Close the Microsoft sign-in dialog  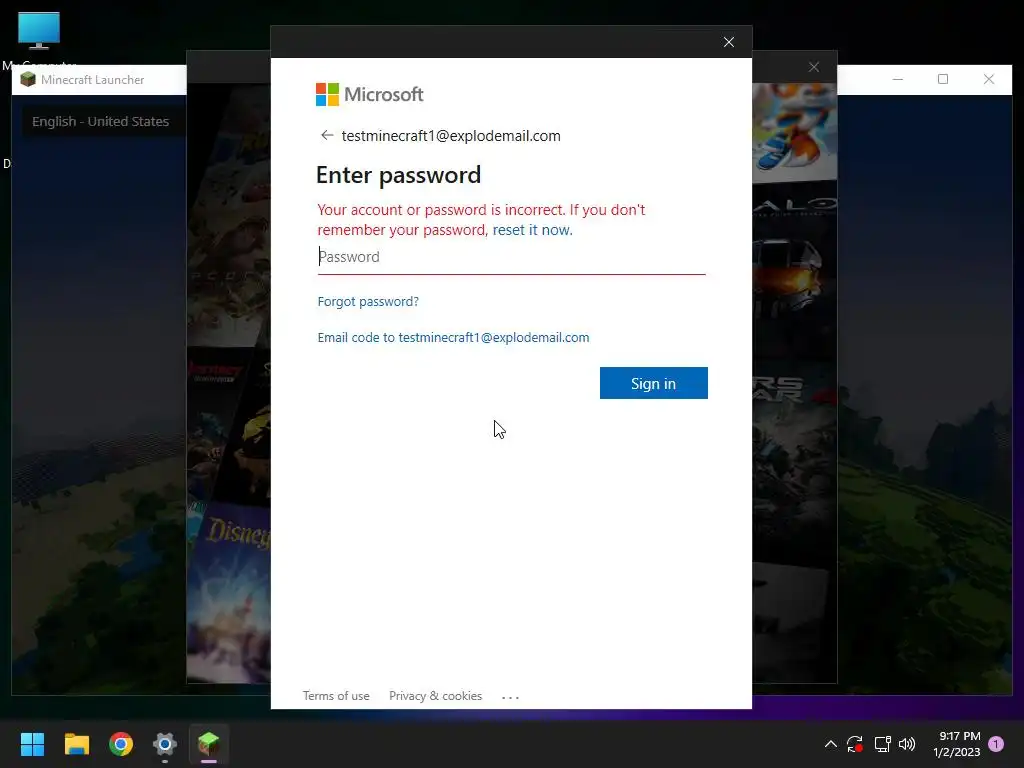(x=729, y=42)
